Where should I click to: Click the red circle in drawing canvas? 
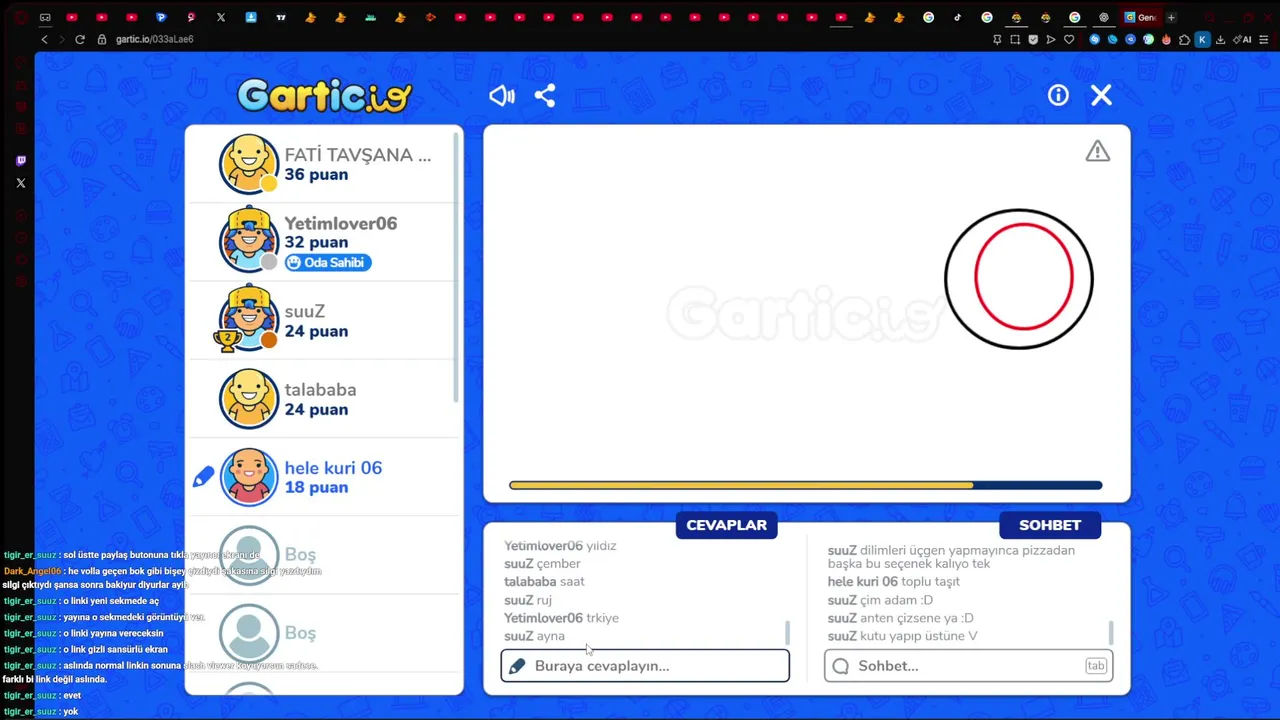1024,277
